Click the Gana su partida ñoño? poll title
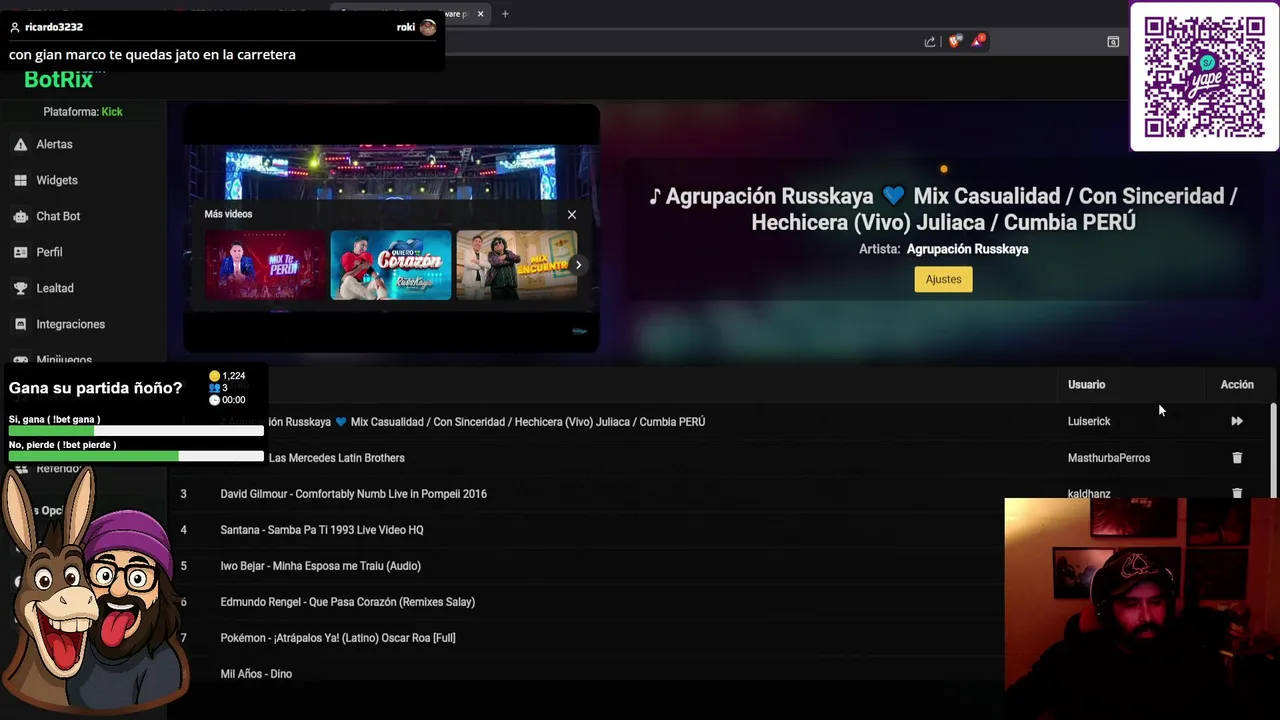1280x720 pixels. 95,388
